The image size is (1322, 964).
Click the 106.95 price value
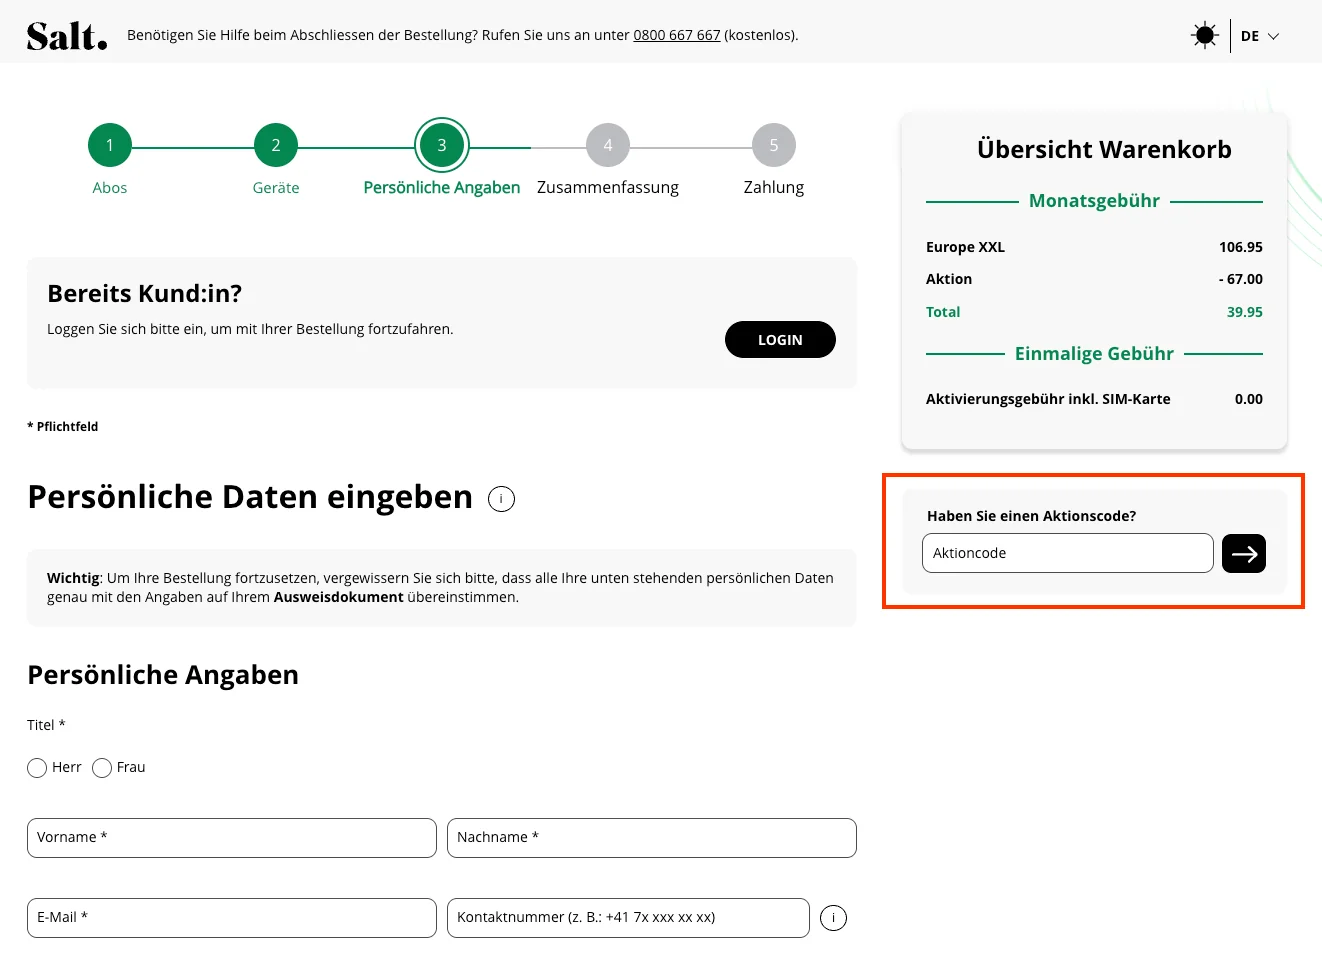[x=1241, y=247]
